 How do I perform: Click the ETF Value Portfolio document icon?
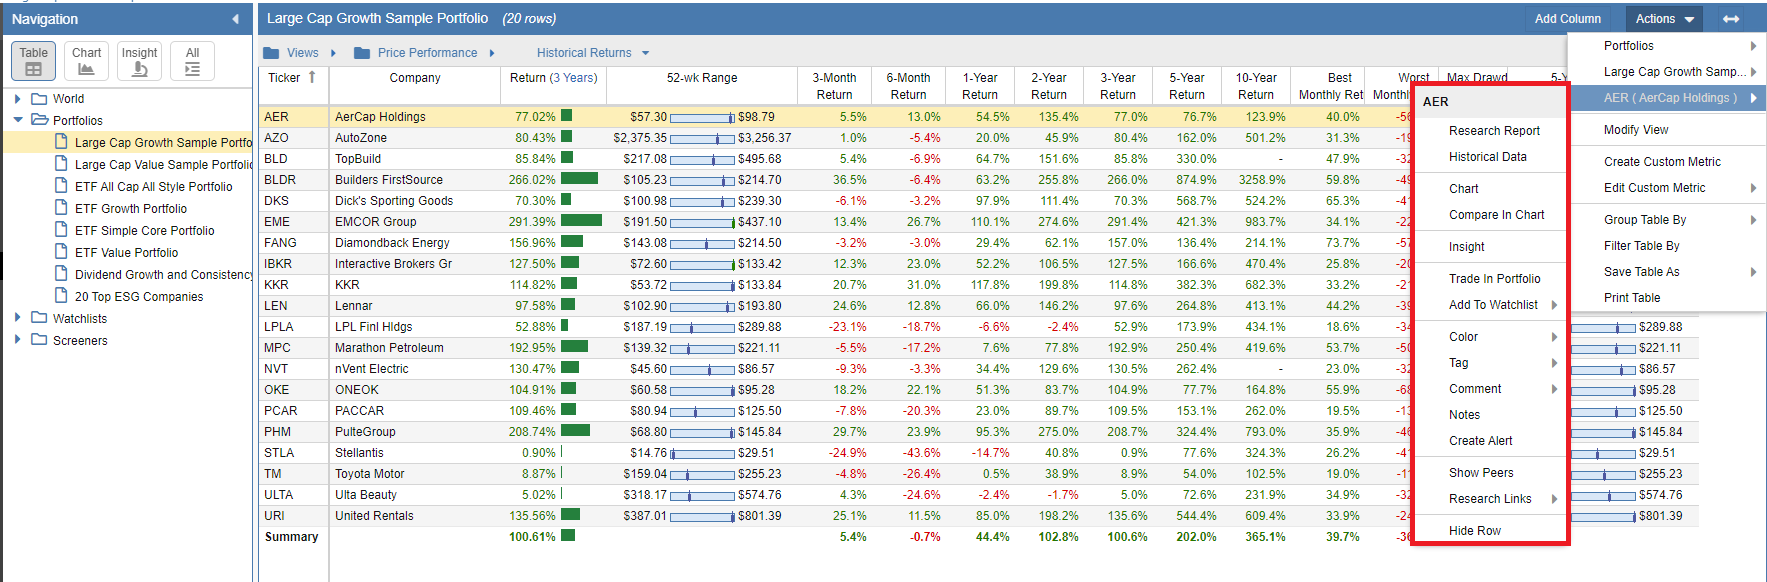tap(62, 252)
